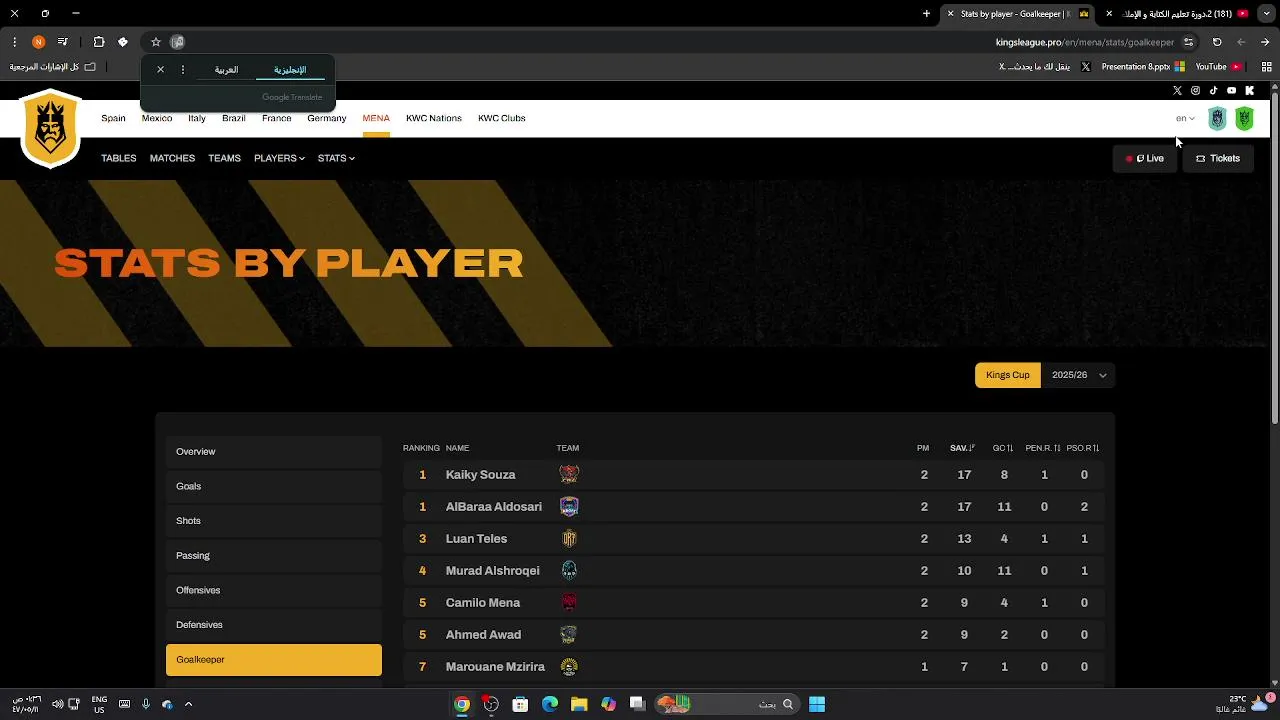Click the Google Translate icon in address bar
This screenshot has width=1280, height=720.
pos(177,42)
